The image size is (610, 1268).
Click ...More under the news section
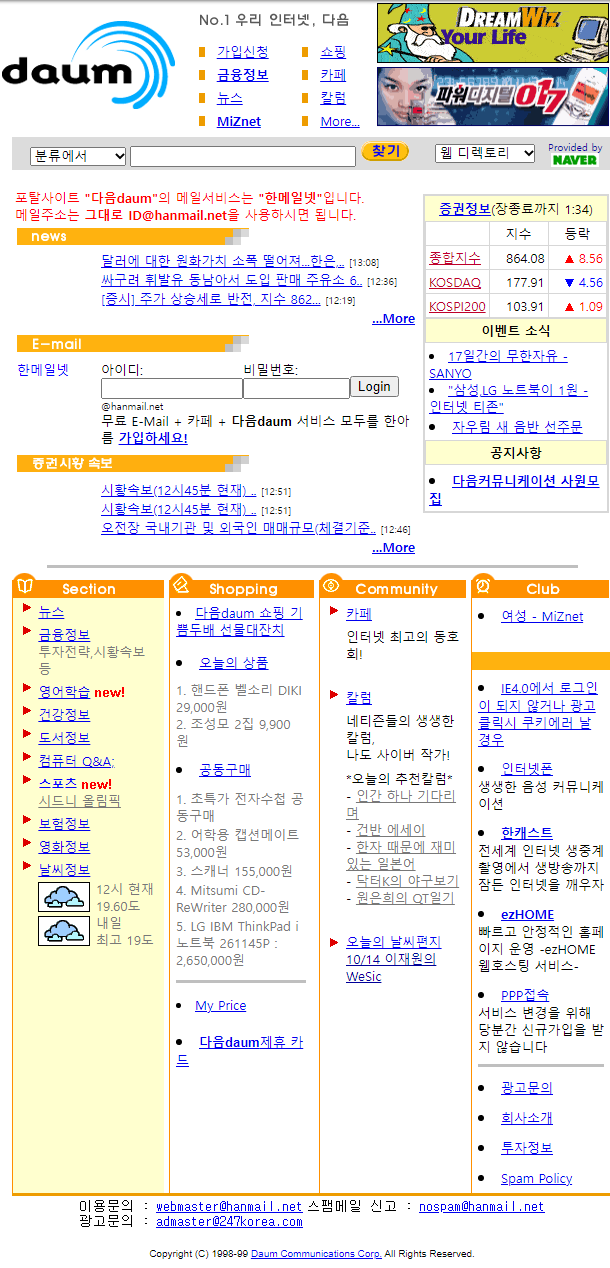coord(393,319)
